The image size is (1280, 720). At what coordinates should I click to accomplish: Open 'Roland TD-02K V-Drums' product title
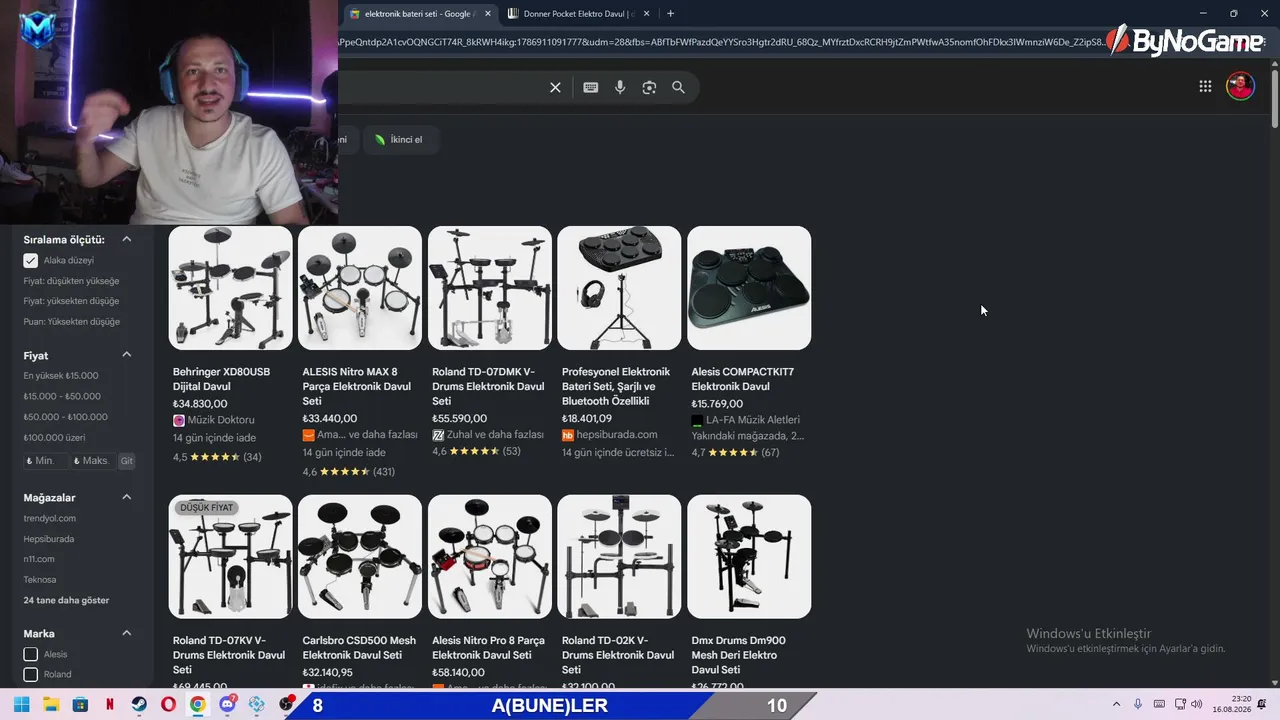tap(618, 655)
